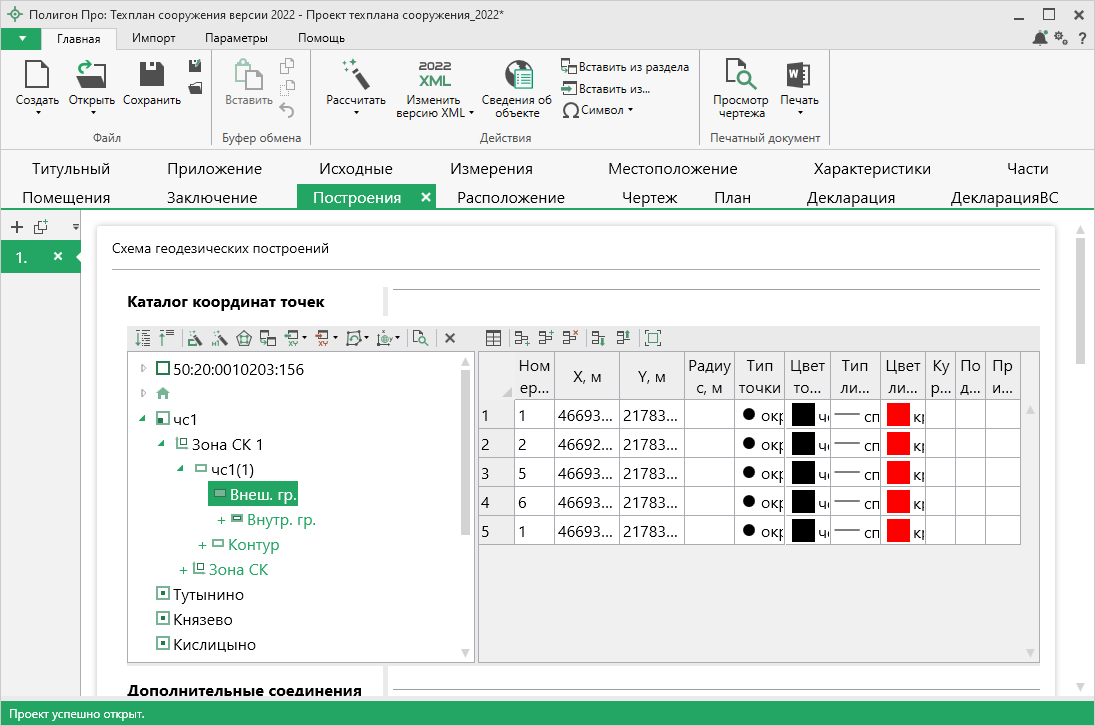This screenshot has height=726, width=1095.
Task: Collapse the чс1 tree node
Action: coord(143,419)
